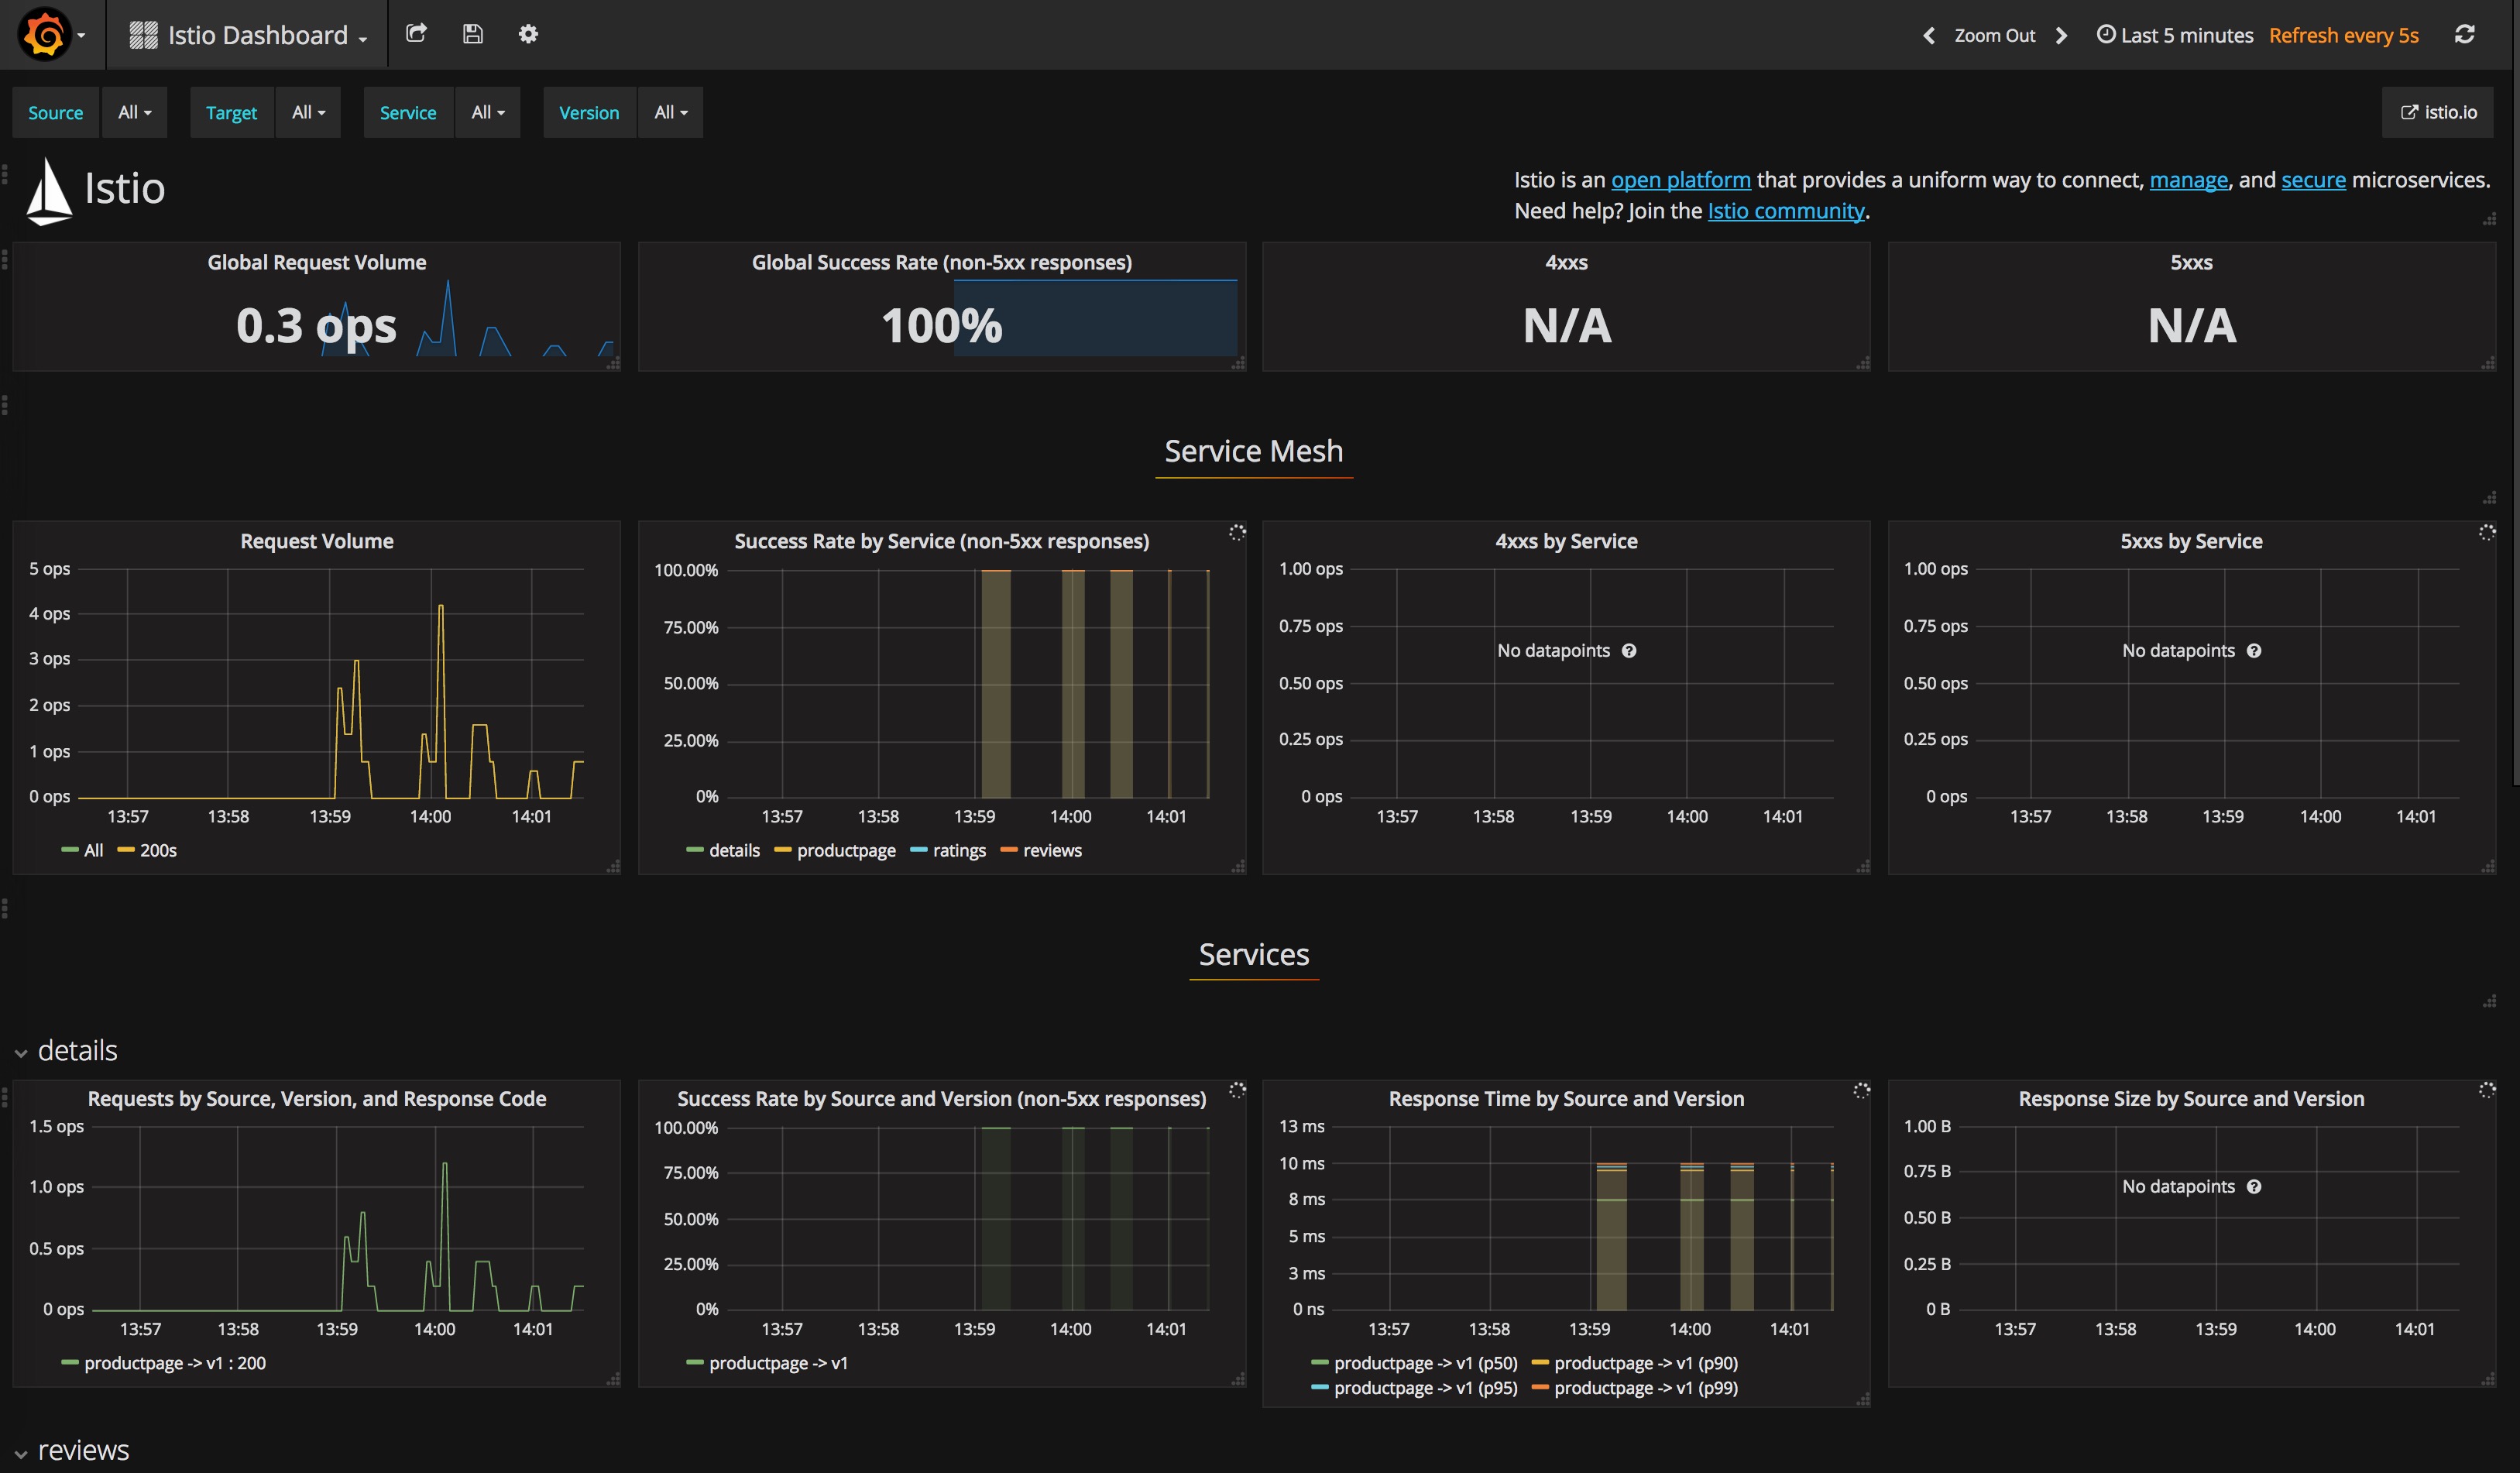Open dashboard settings gear icon
The height and width of the screenshot is (1473, 2520).
tap(528, 34)
